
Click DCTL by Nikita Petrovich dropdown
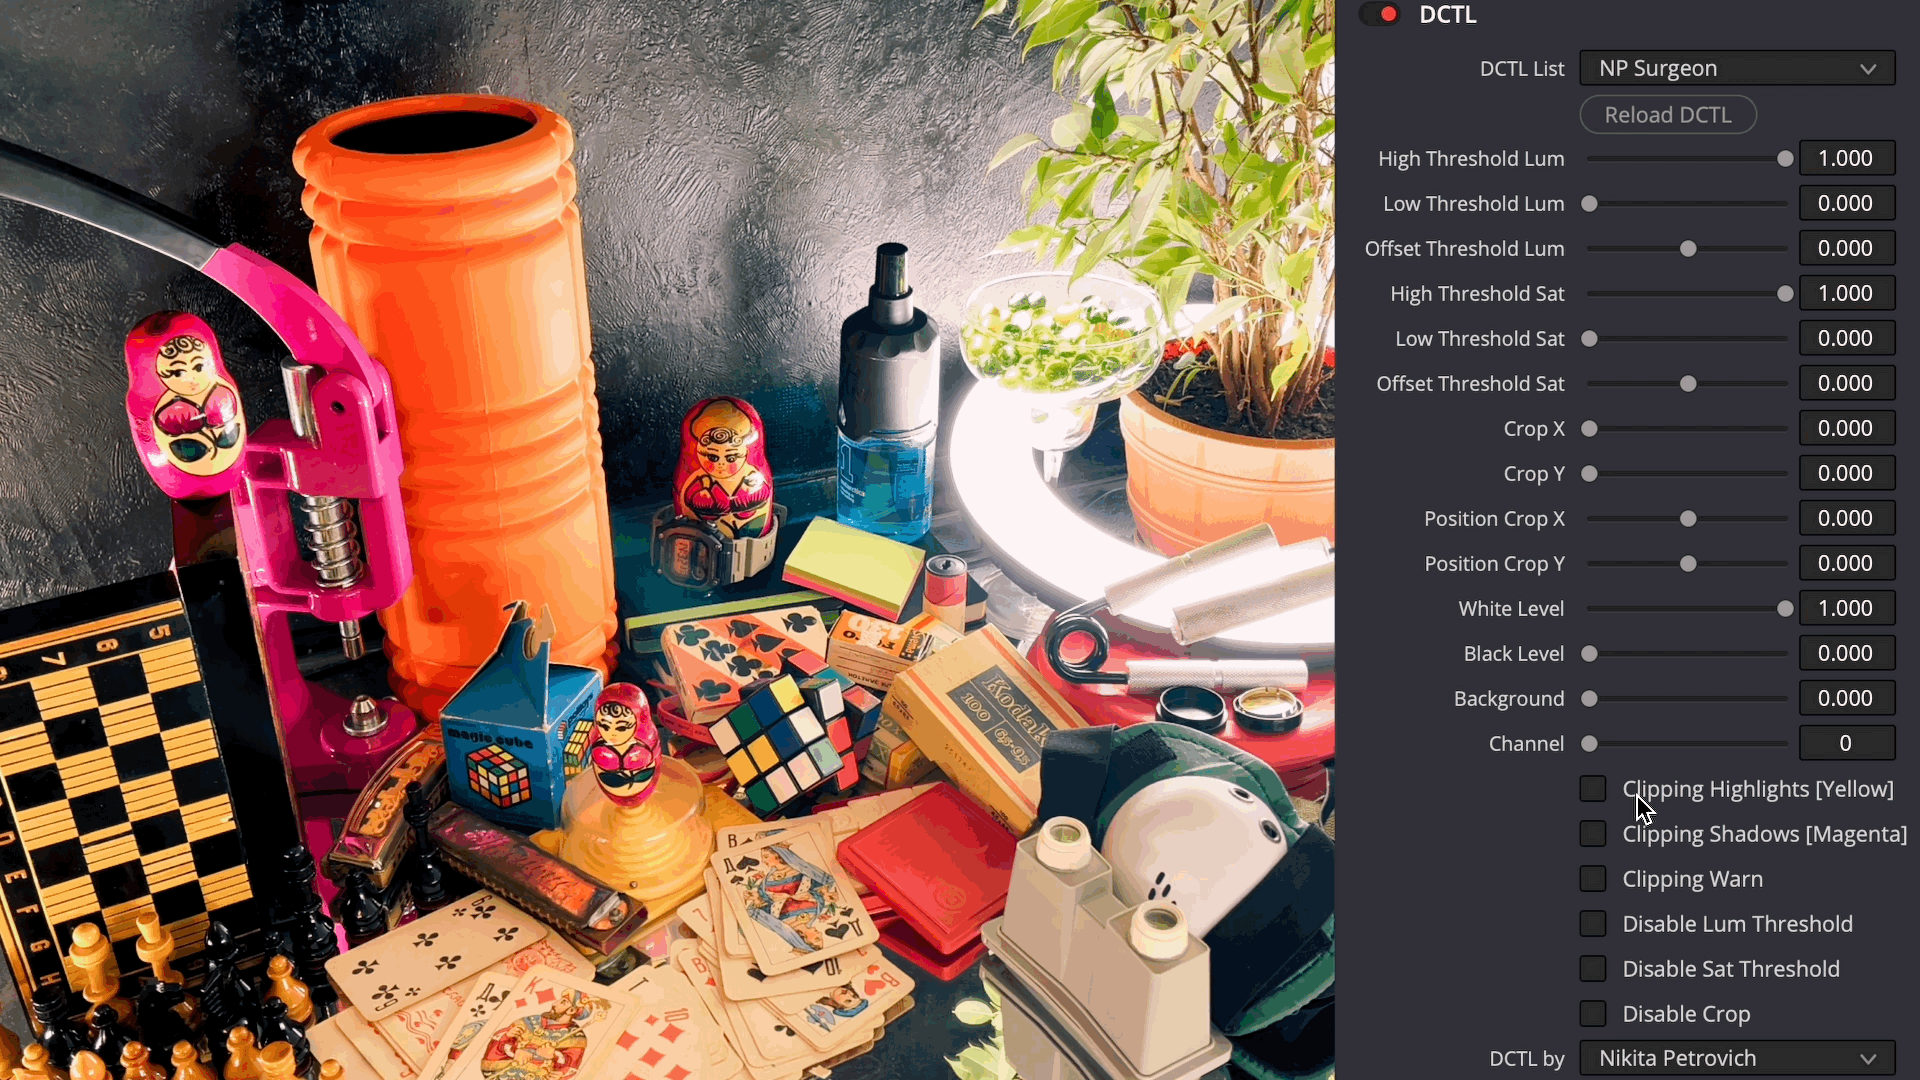1735,1058
